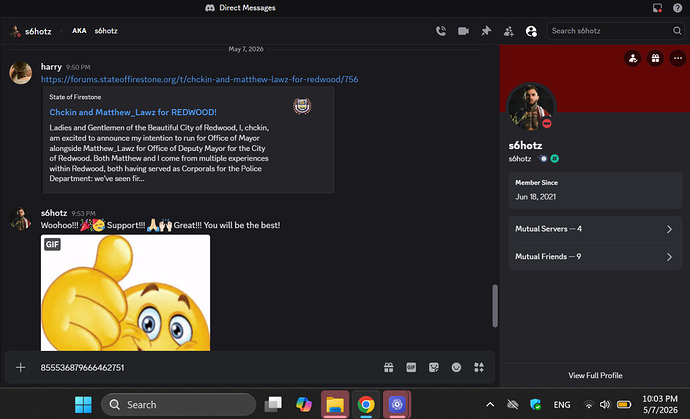
Task: Click s6hotz's avatar beside the message
Action: click(20, 219)
